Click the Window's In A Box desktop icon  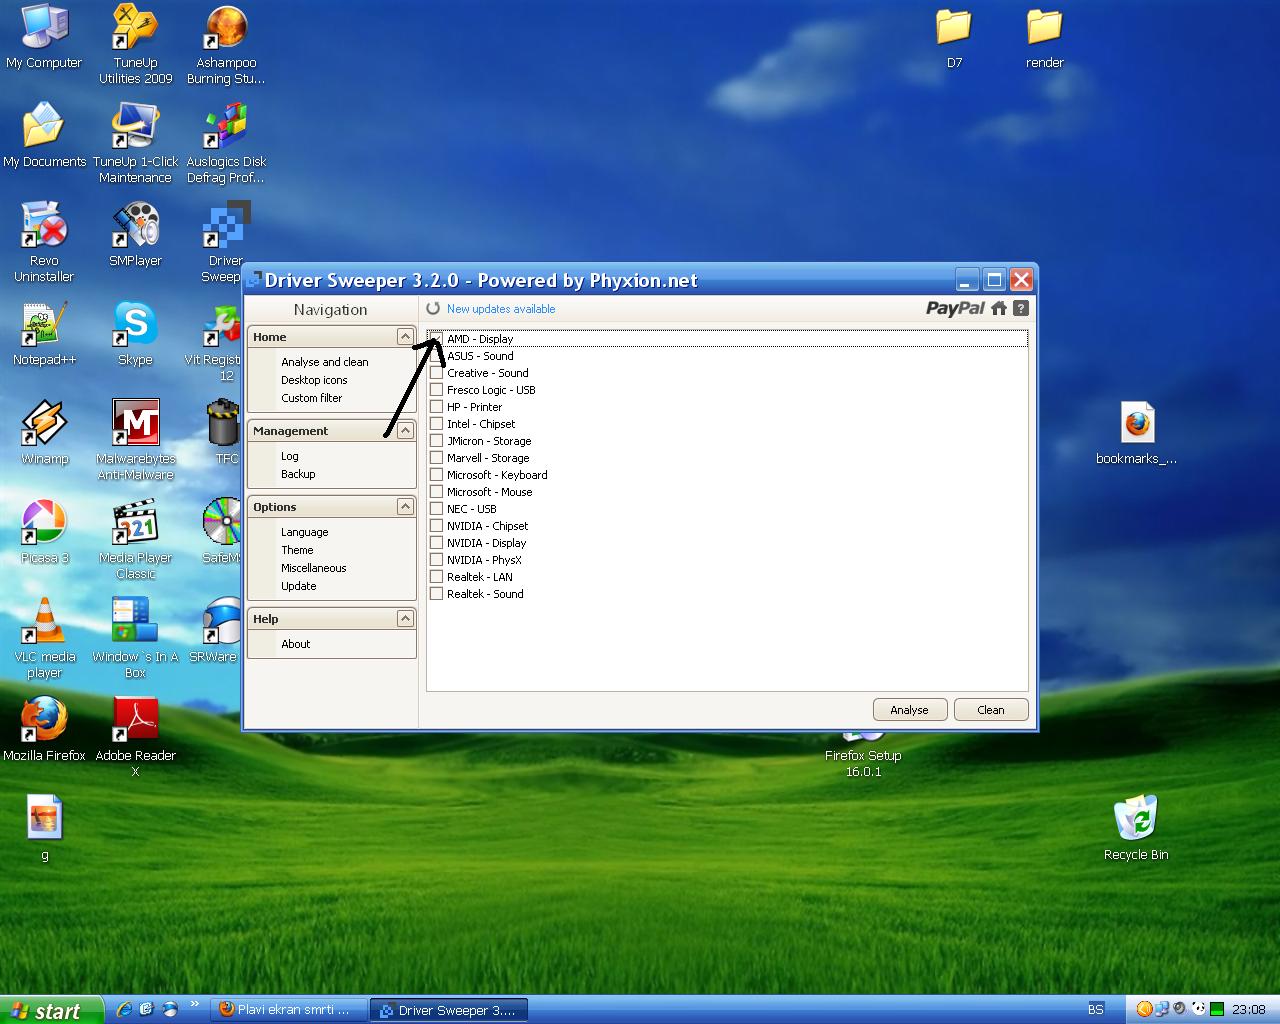135,638
